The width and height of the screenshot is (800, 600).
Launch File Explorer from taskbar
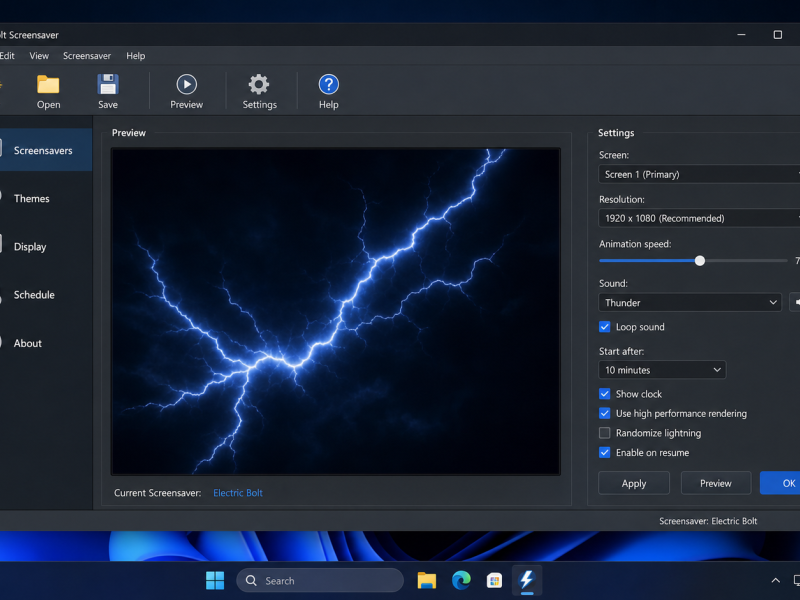click(x=427, y=580)
